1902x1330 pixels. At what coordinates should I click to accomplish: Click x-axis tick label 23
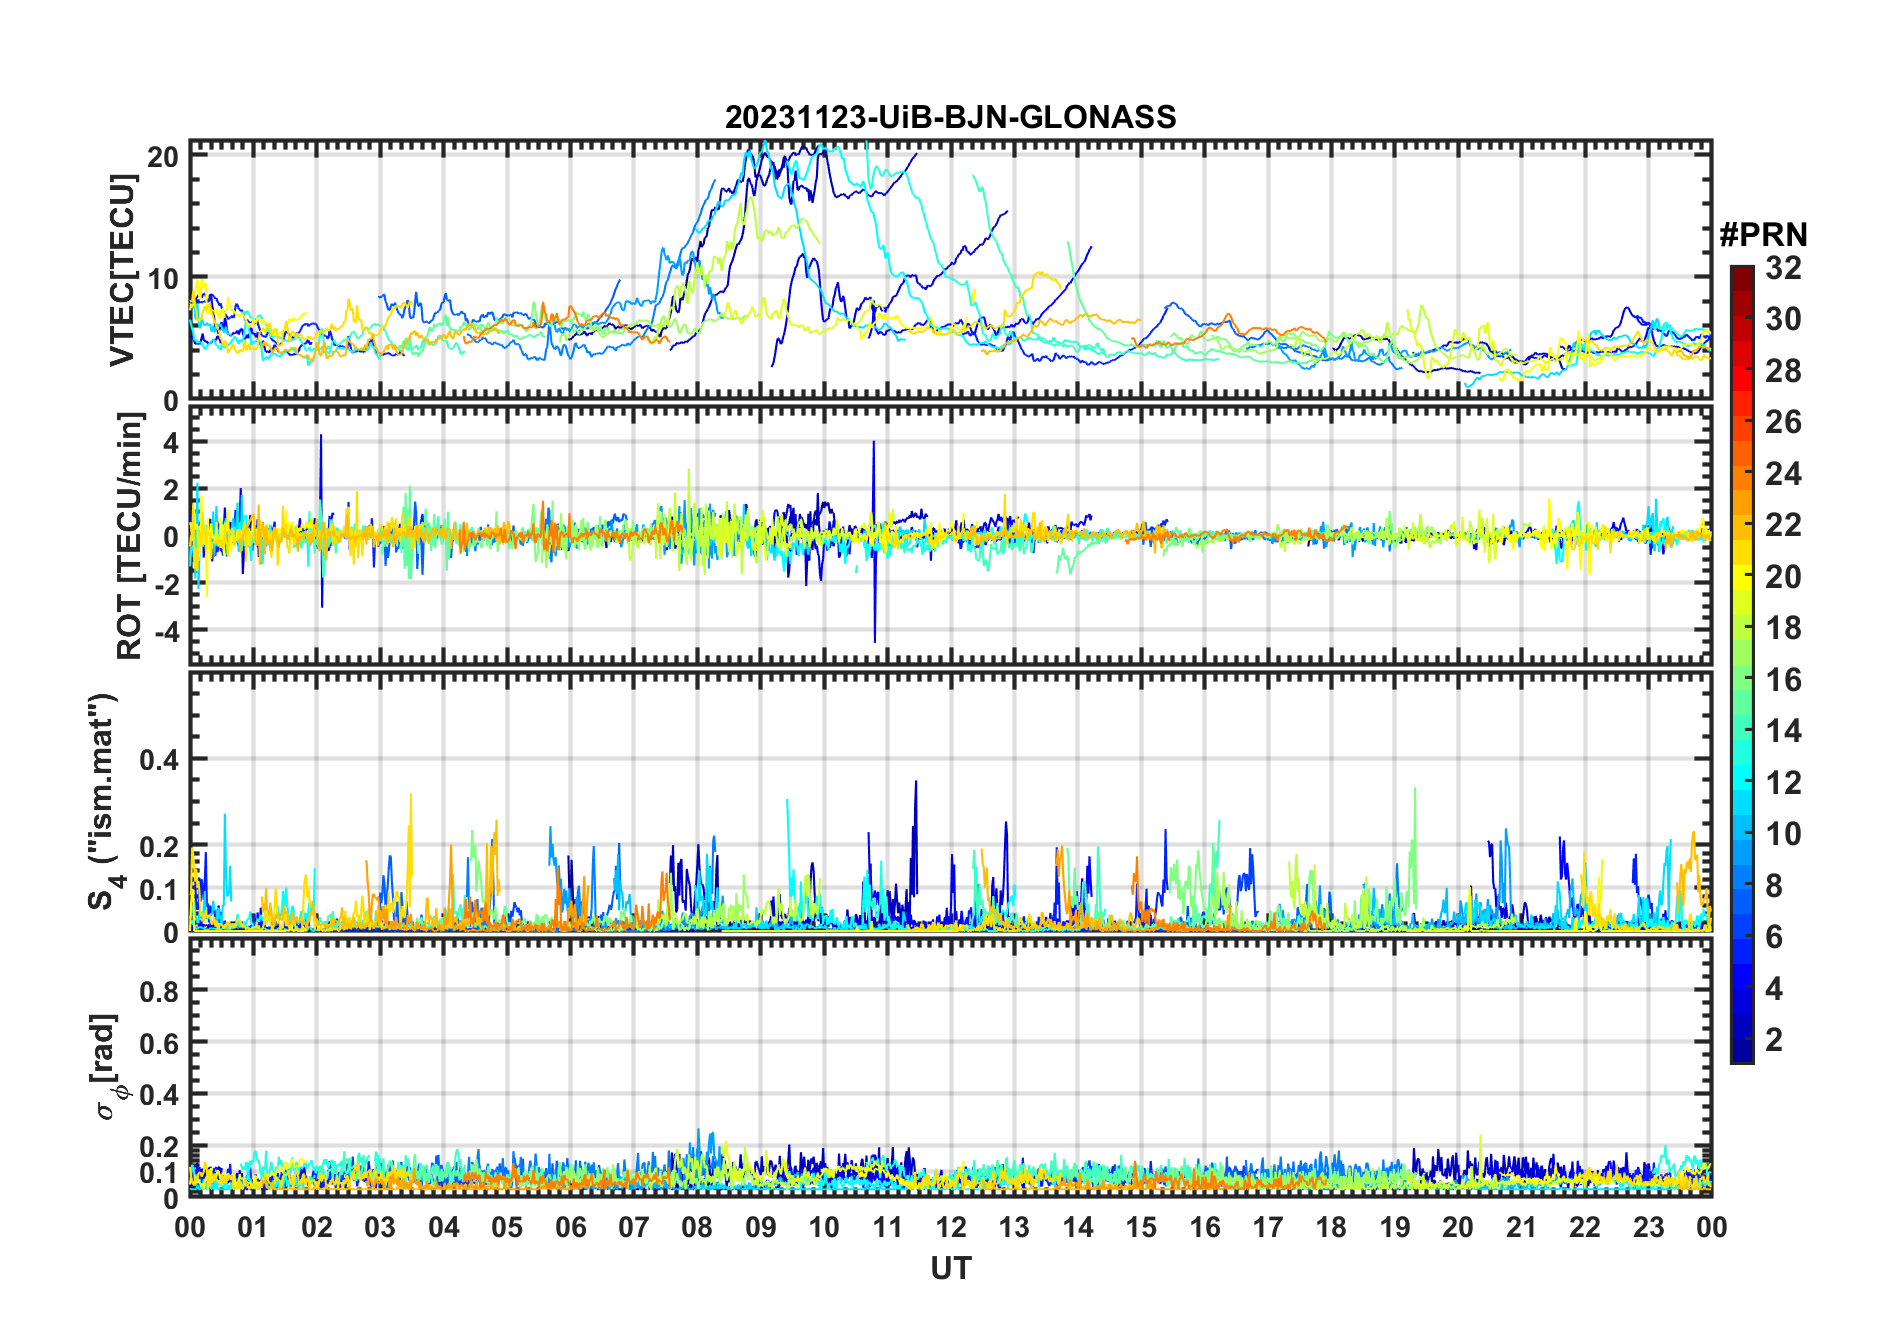(x=1649, y=1227)
